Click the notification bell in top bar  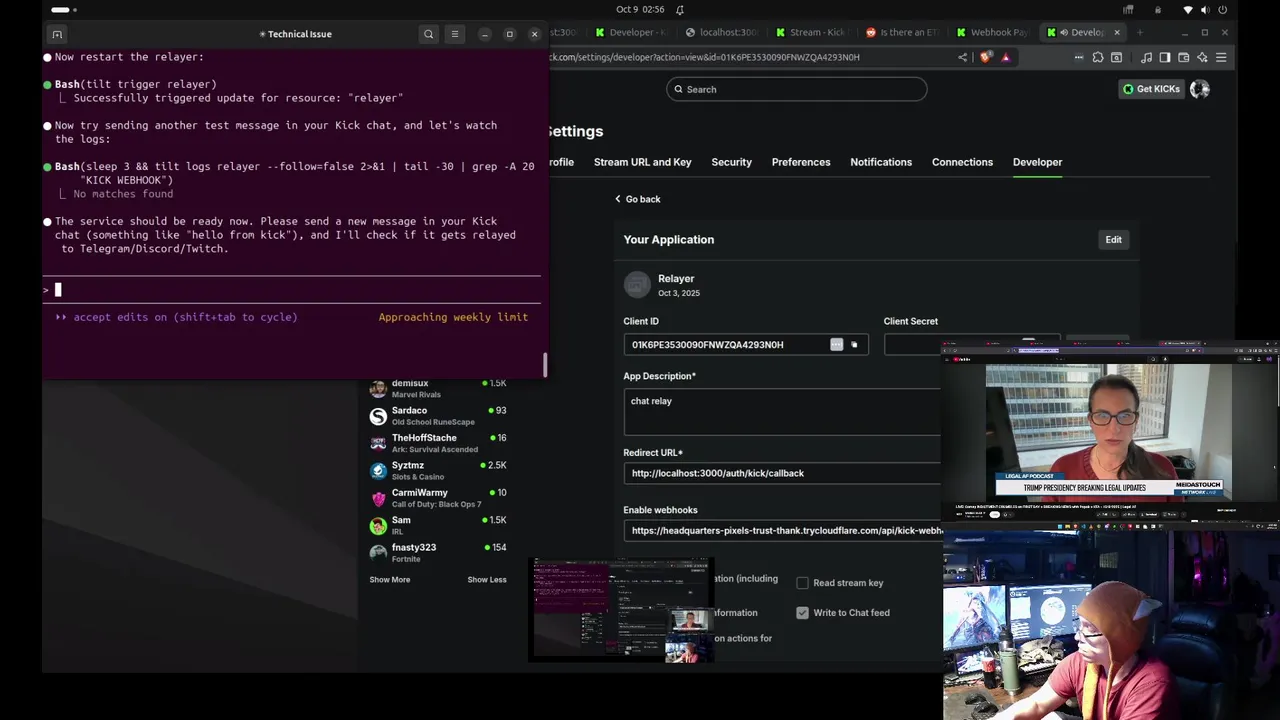679,9
